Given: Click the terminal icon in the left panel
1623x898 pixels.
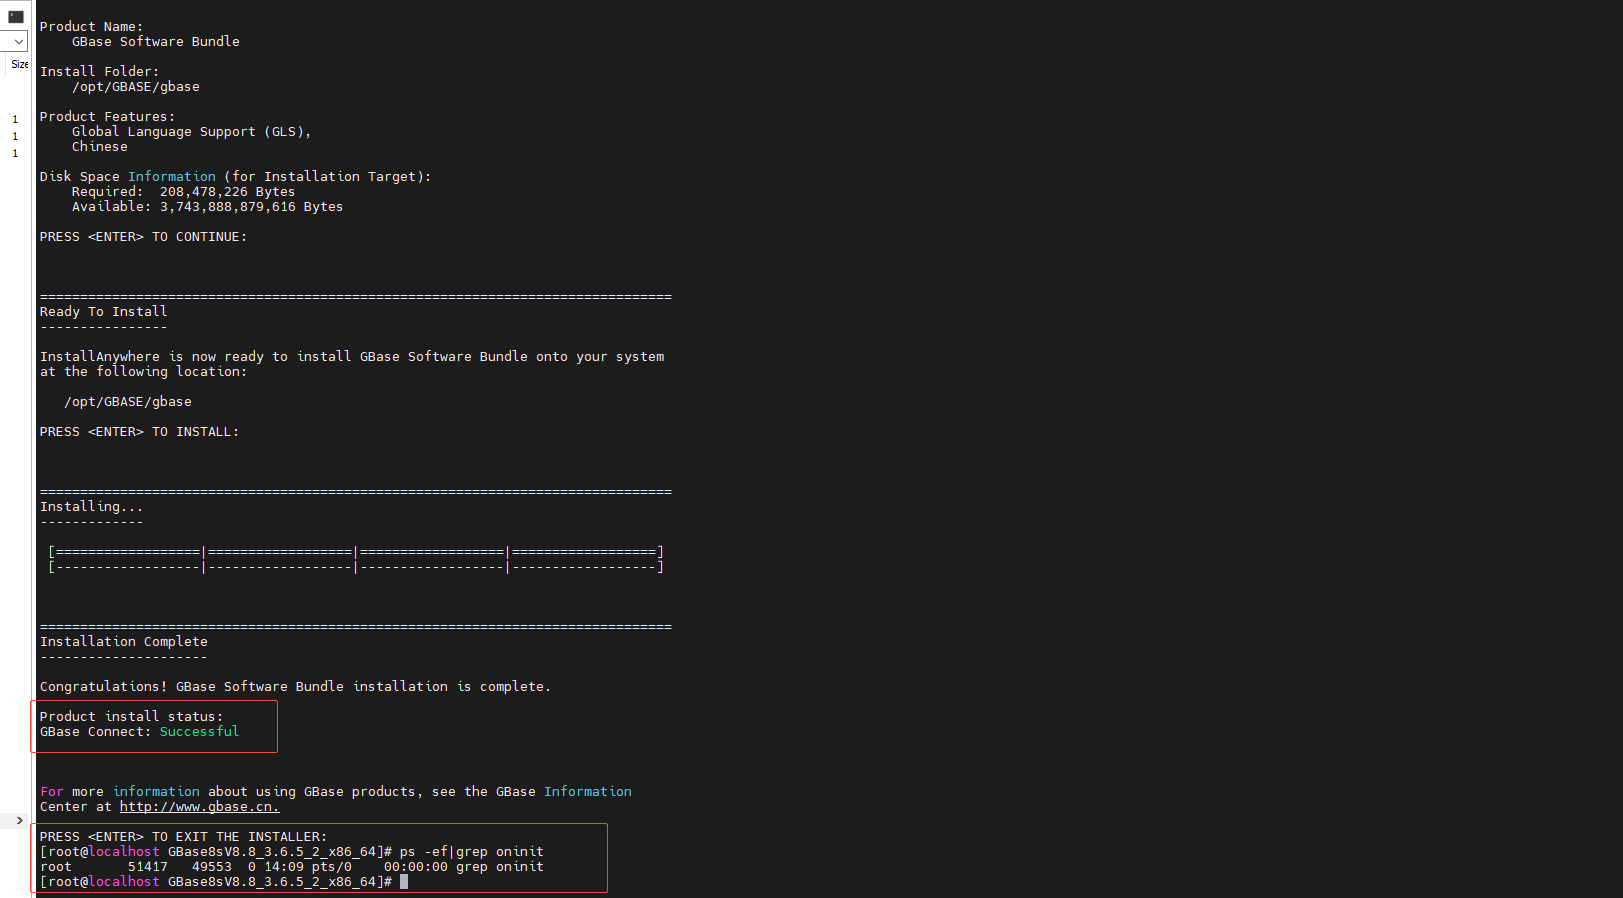Looking at the screenshot, I should coord(15,16).
